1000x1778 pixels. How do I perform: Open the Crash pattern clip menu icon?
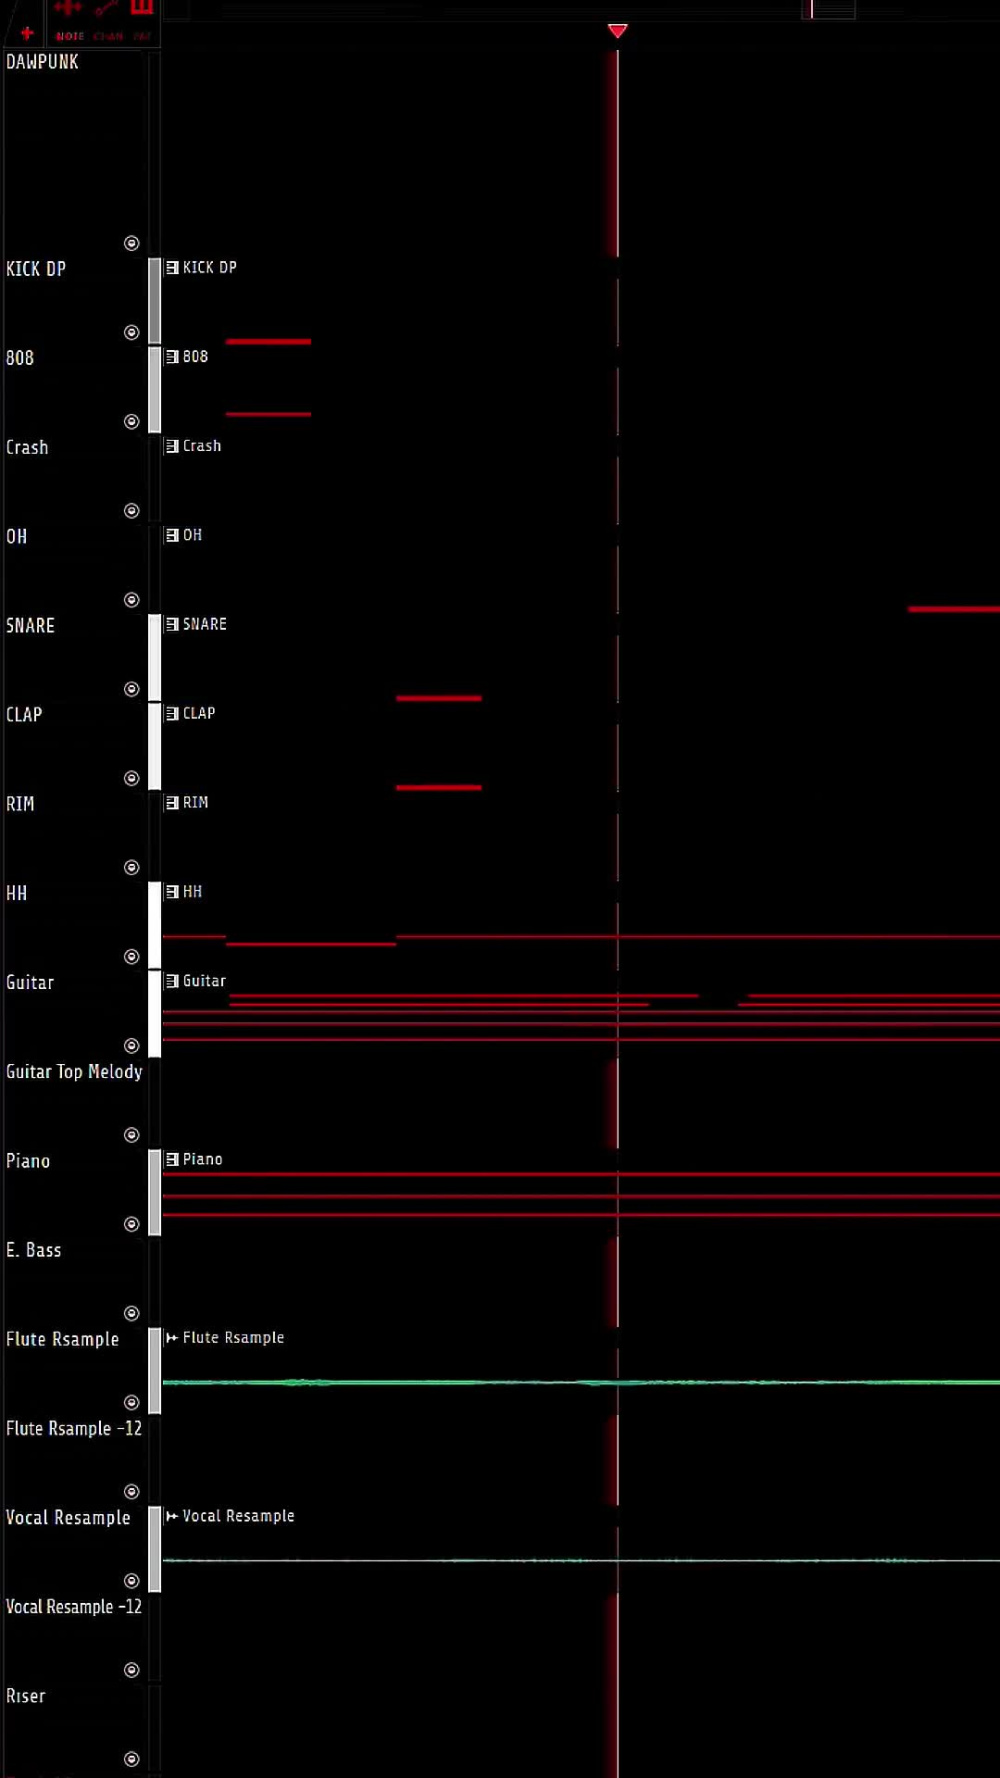[172, 446]
